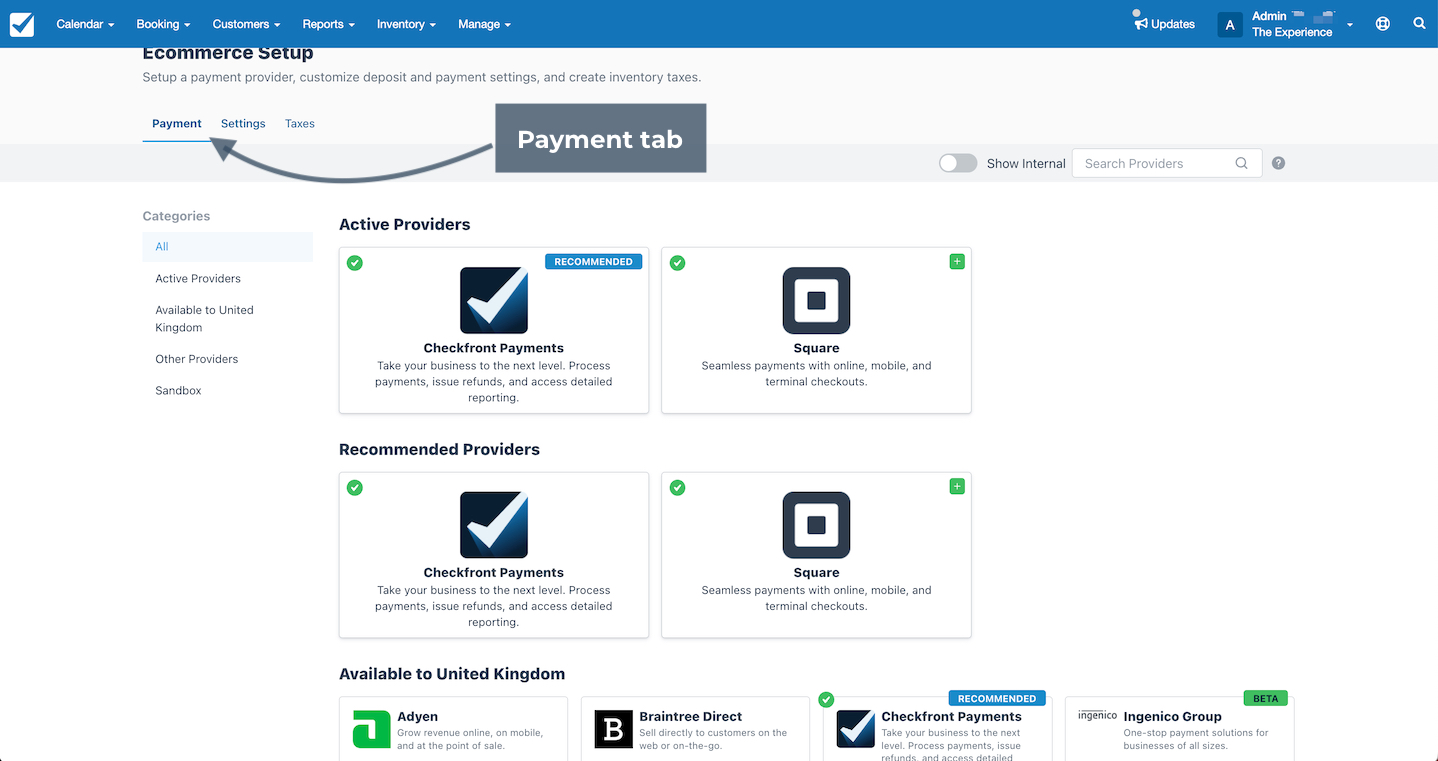Open the Ingenico Group provider title

(x=1173, y=717)
